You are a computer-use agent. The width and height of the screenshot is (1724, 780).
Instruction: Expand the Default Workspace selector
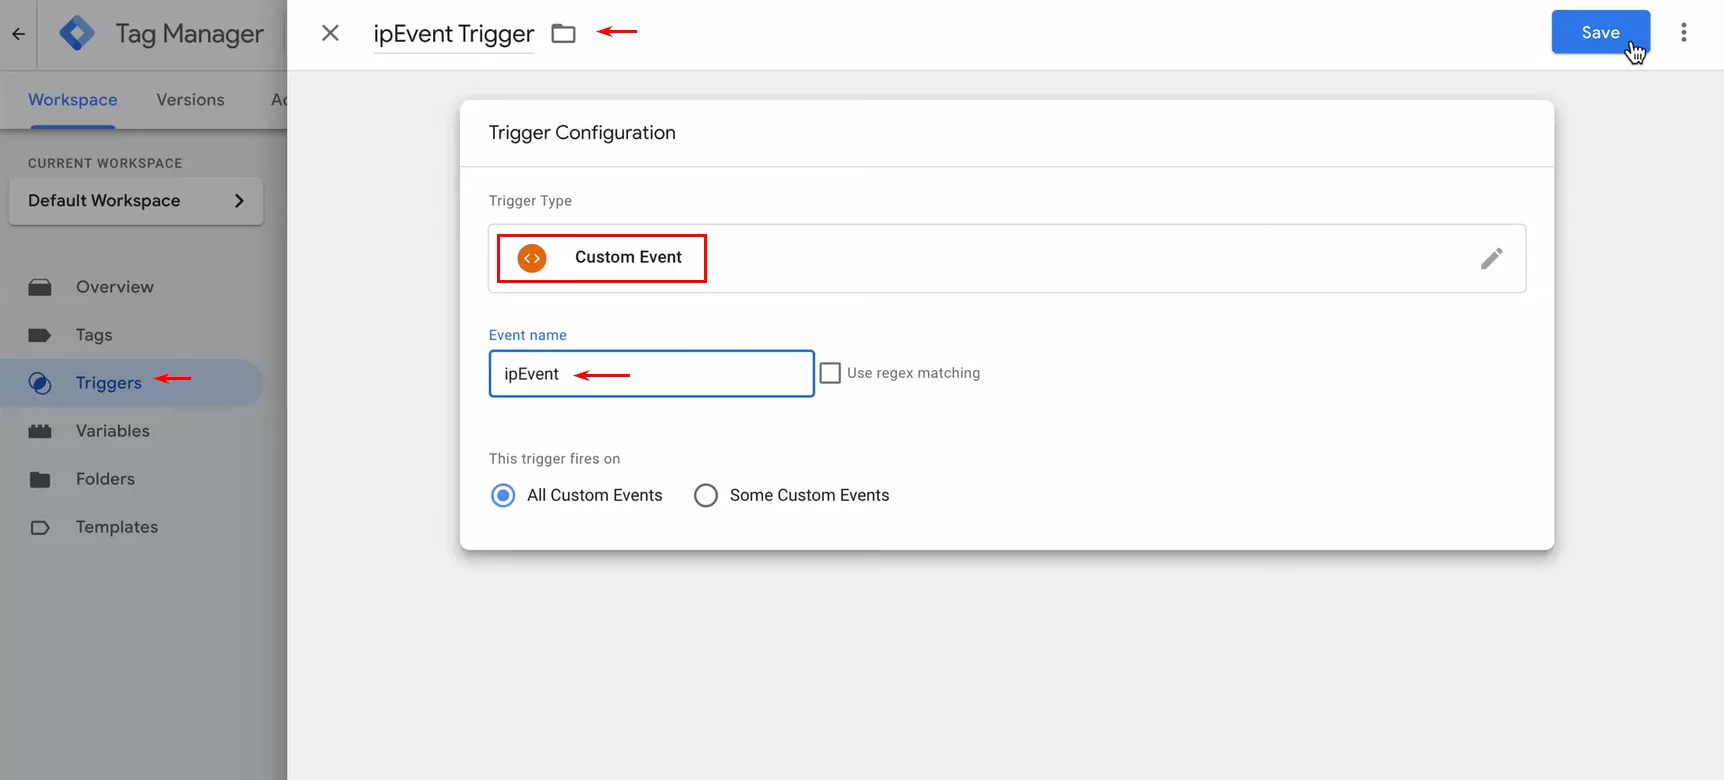[x=136, y=201]
